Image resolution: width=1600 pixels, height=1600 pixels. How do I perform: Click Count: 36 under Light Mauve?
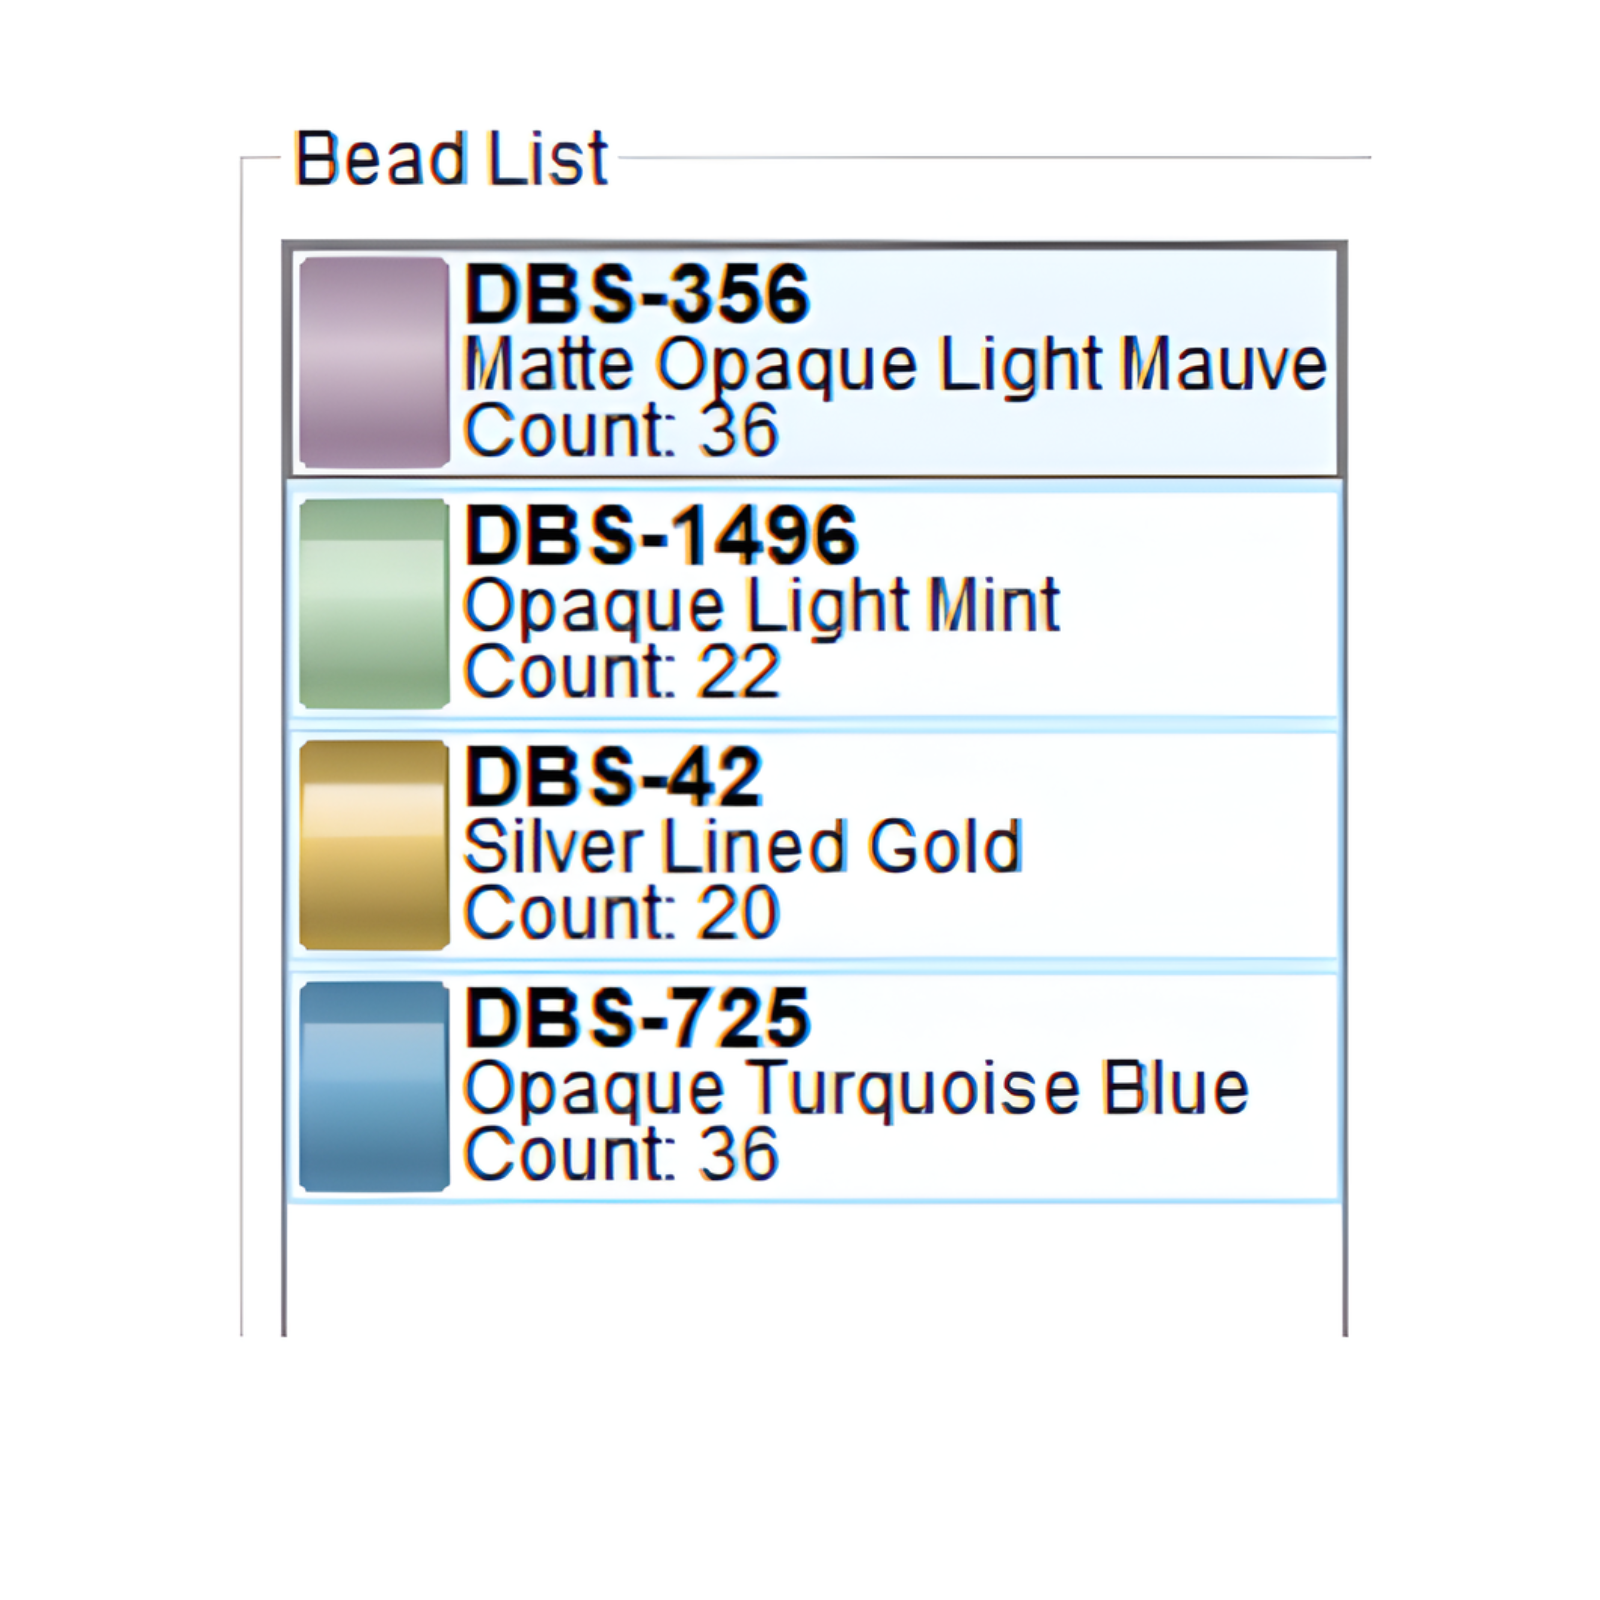[621, 431]
